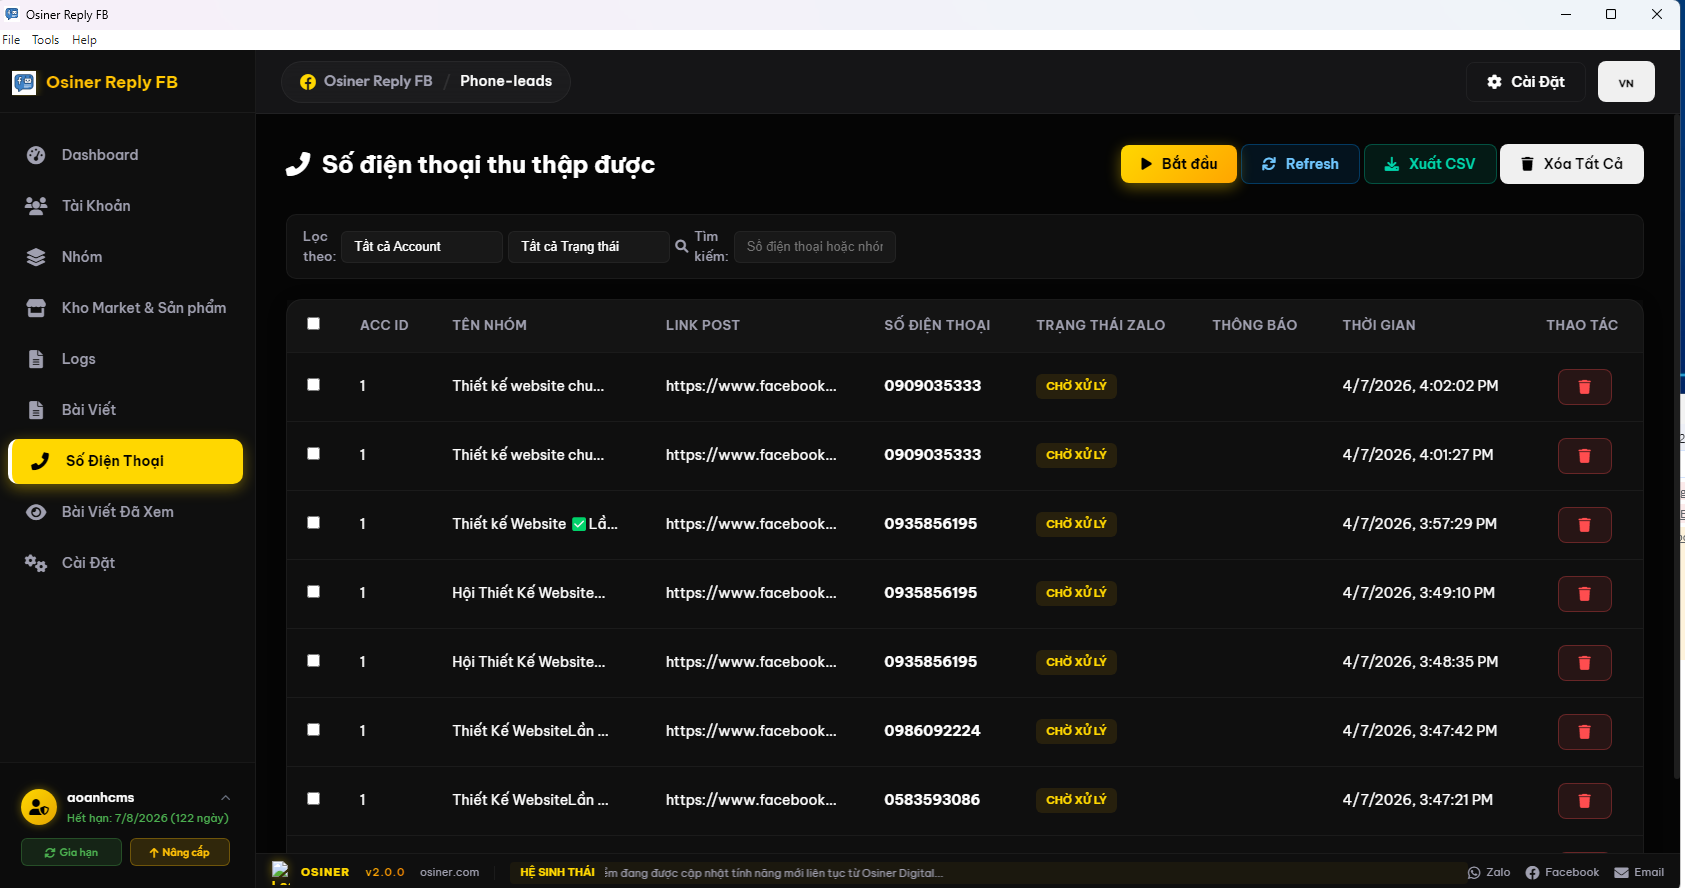Delete the 4:02:02 PM phone entry

(1584, 387)
